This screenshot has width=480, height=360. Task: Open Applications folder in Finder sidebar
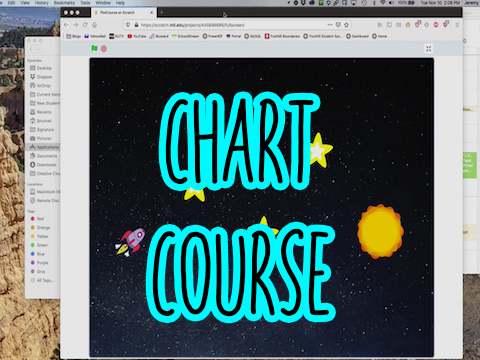[x=44, y=147]
